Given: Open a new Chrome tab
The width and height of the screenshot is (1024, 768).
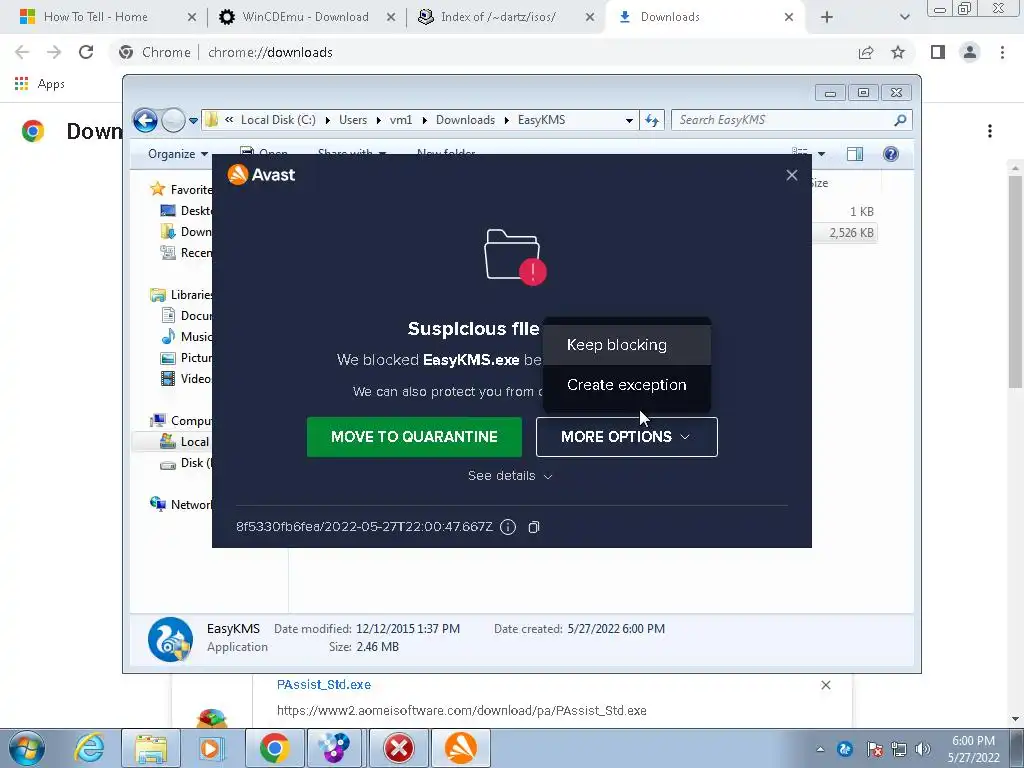Looking at the screenshot, I should [827, 18].
